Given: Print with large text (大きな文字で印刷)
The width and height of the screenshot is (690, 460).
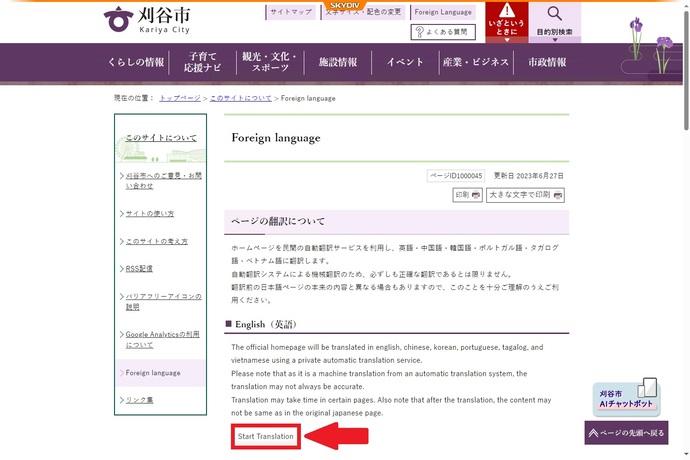Looking at the screenshot, I should coord(525,195).
